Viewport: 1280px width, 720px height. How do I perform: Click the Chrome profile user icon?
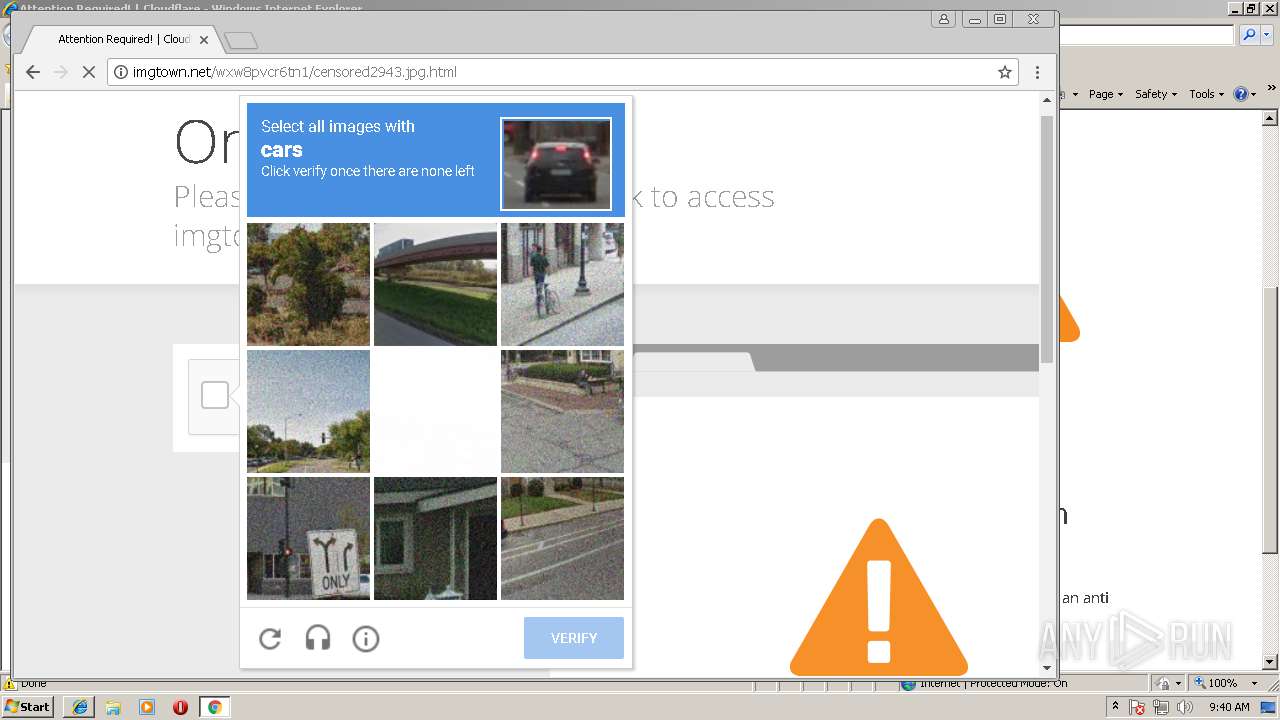click(x=943, y=19)
